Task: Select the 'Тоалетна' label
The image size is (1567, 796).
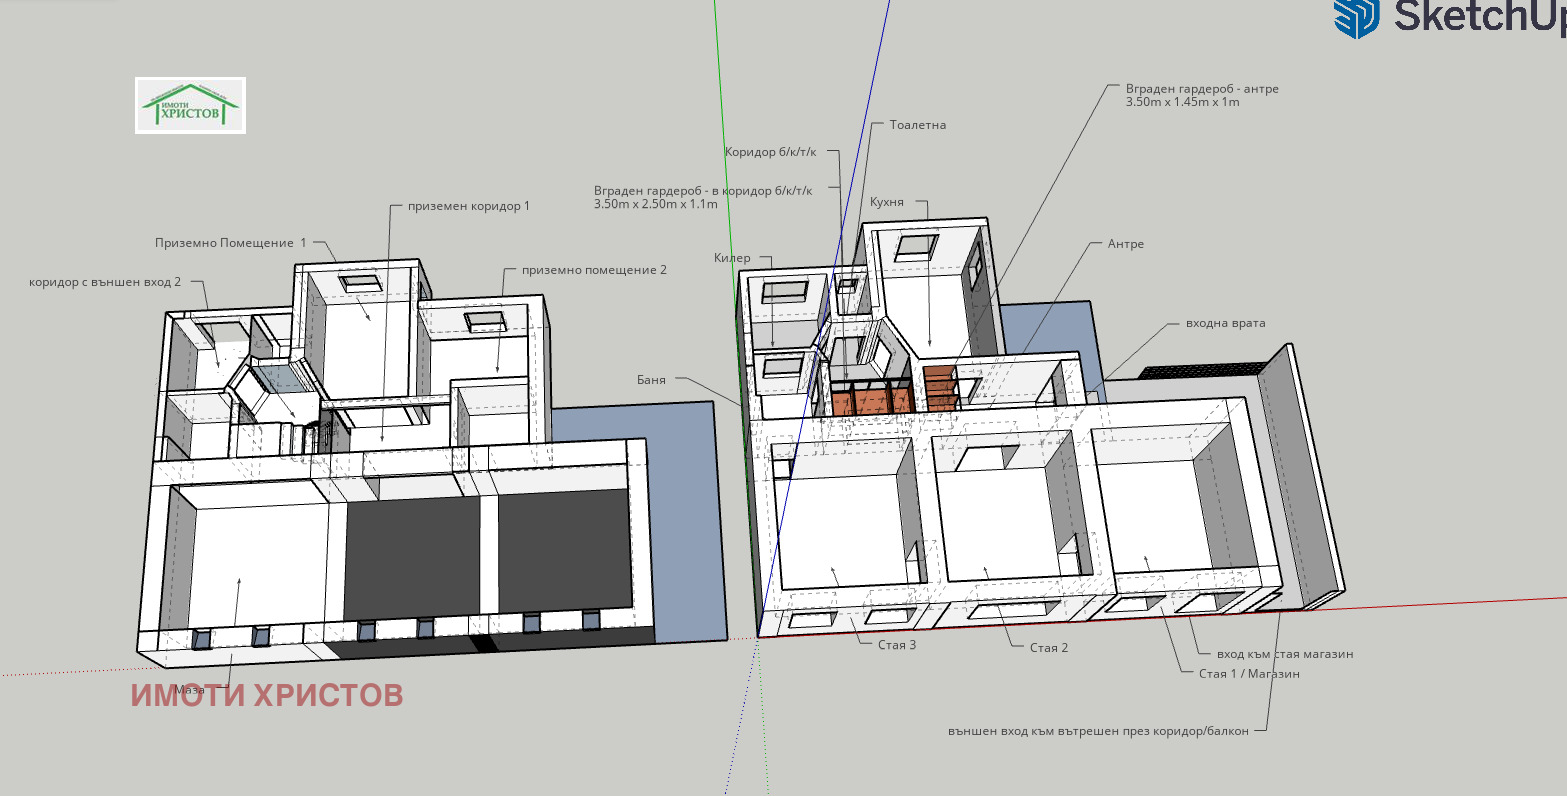Action: point(917,125)
